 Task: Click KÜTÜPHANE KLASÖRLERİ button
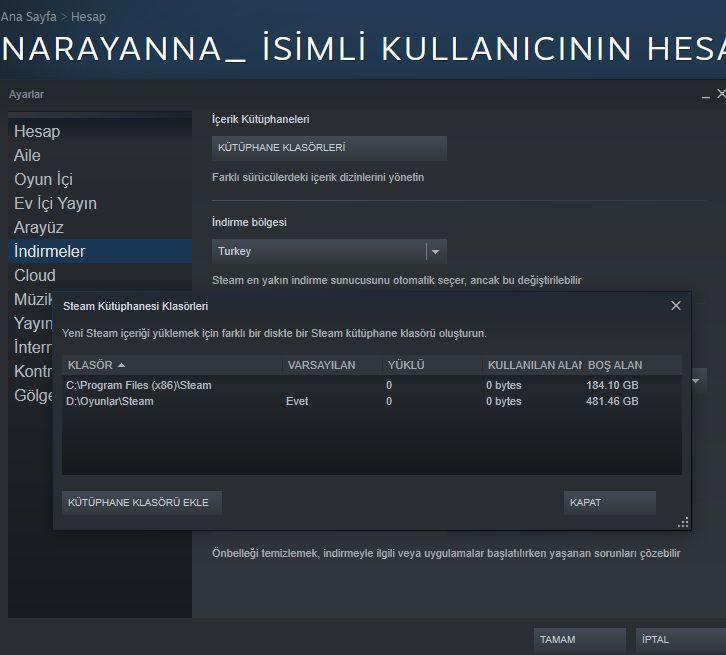coord(329,148)
